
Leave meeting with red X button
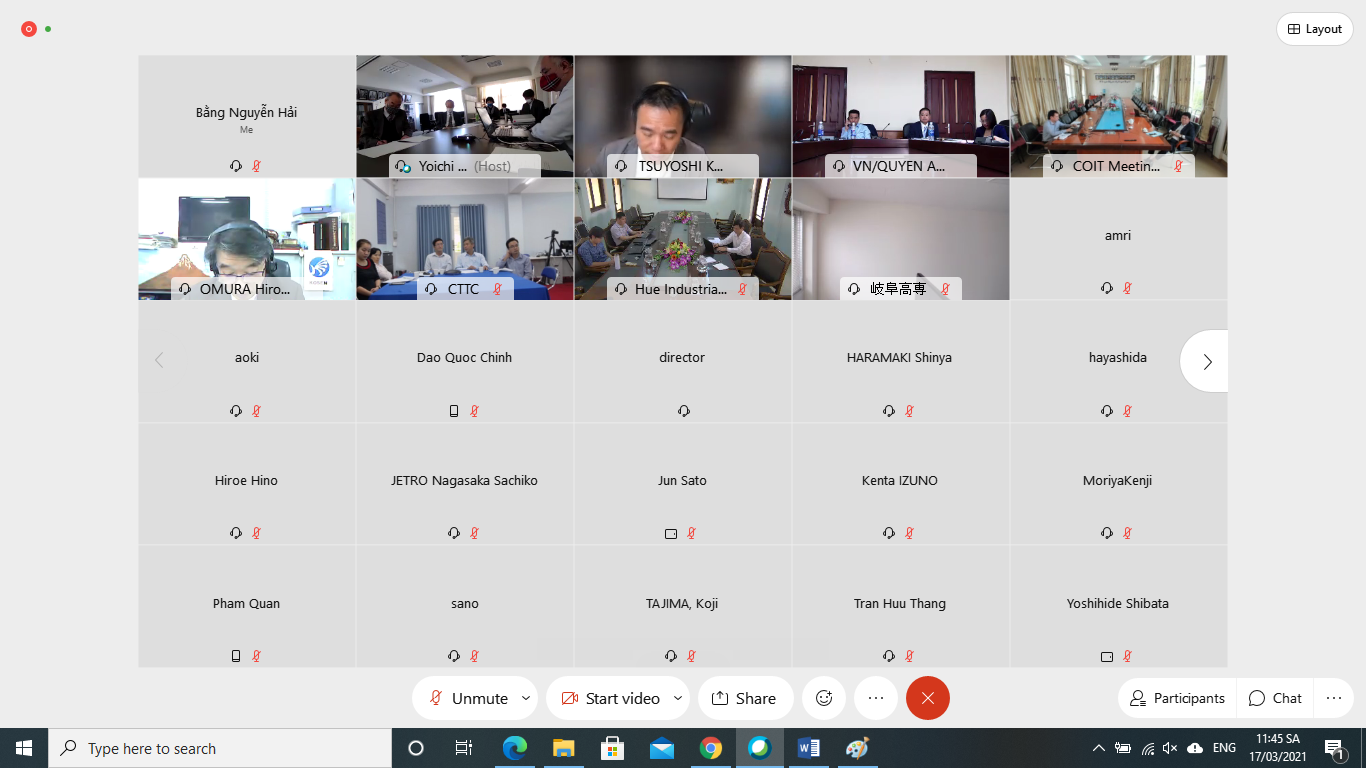[x=927, y=698]
